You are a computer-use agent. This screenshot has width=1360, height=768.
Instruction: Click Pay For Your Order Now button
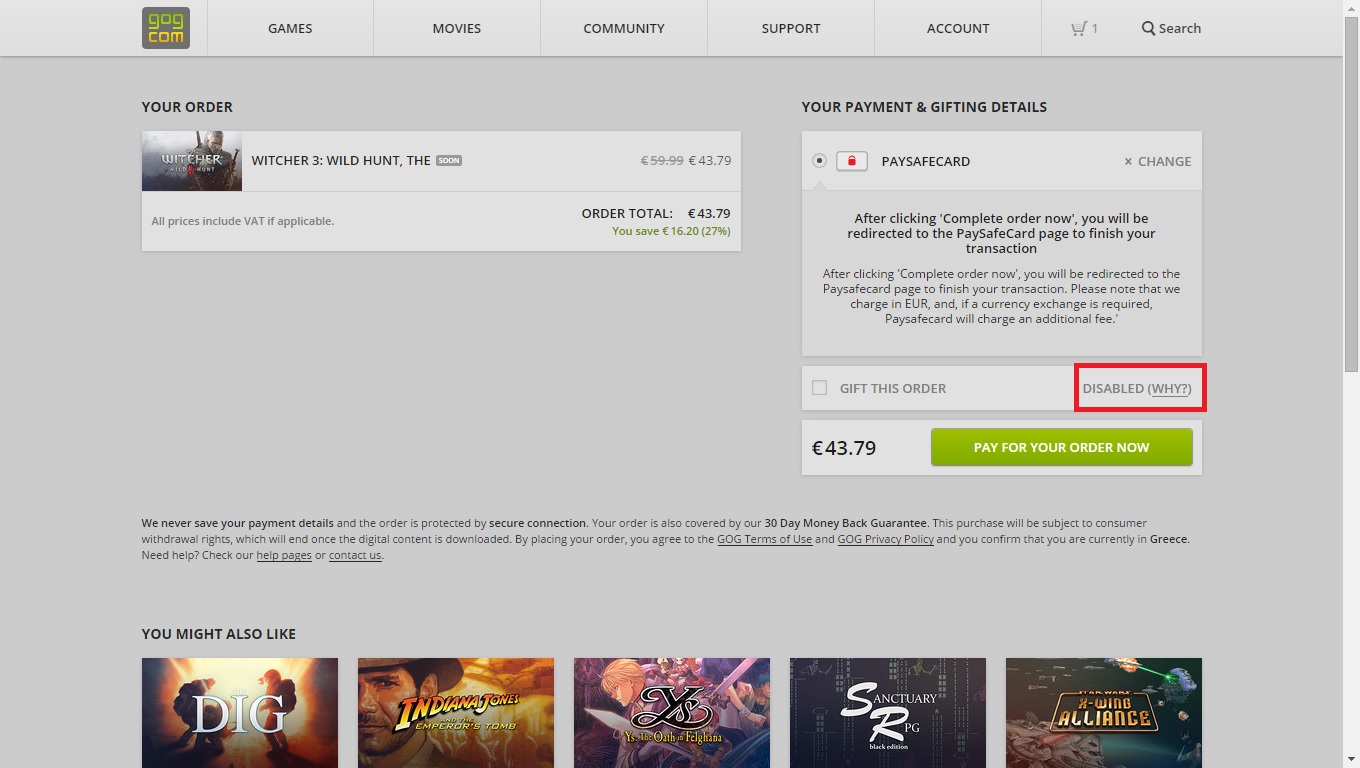click(x=1062, y=447)
